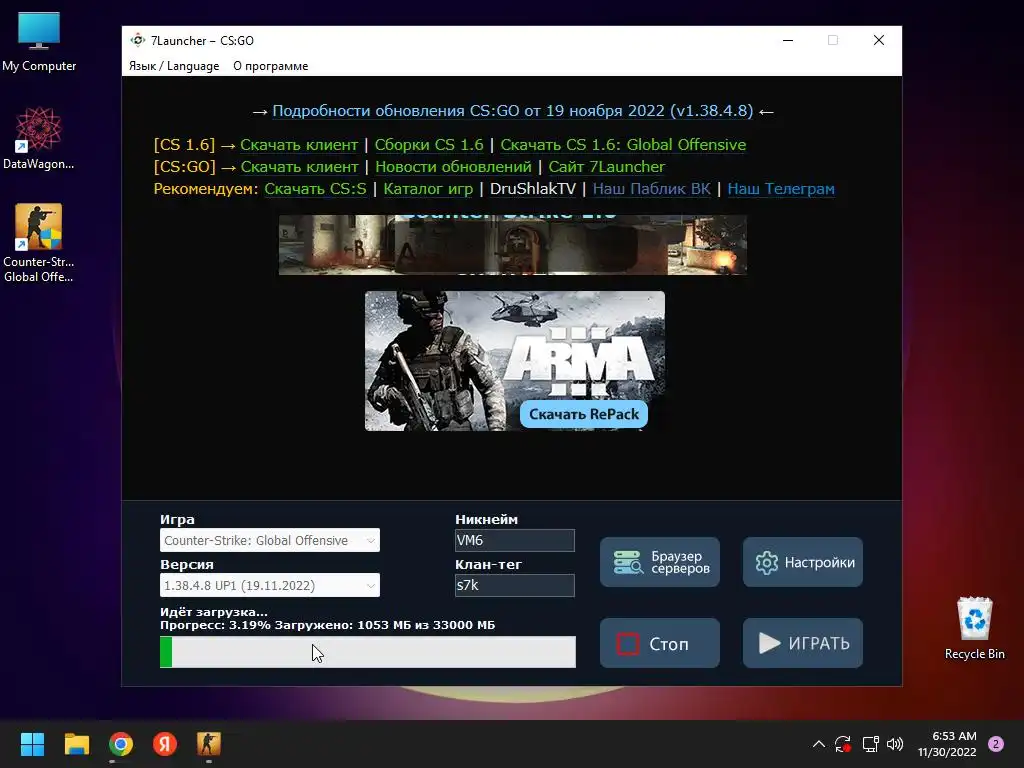Click the Скачать RePack button

tap(584, 414)
